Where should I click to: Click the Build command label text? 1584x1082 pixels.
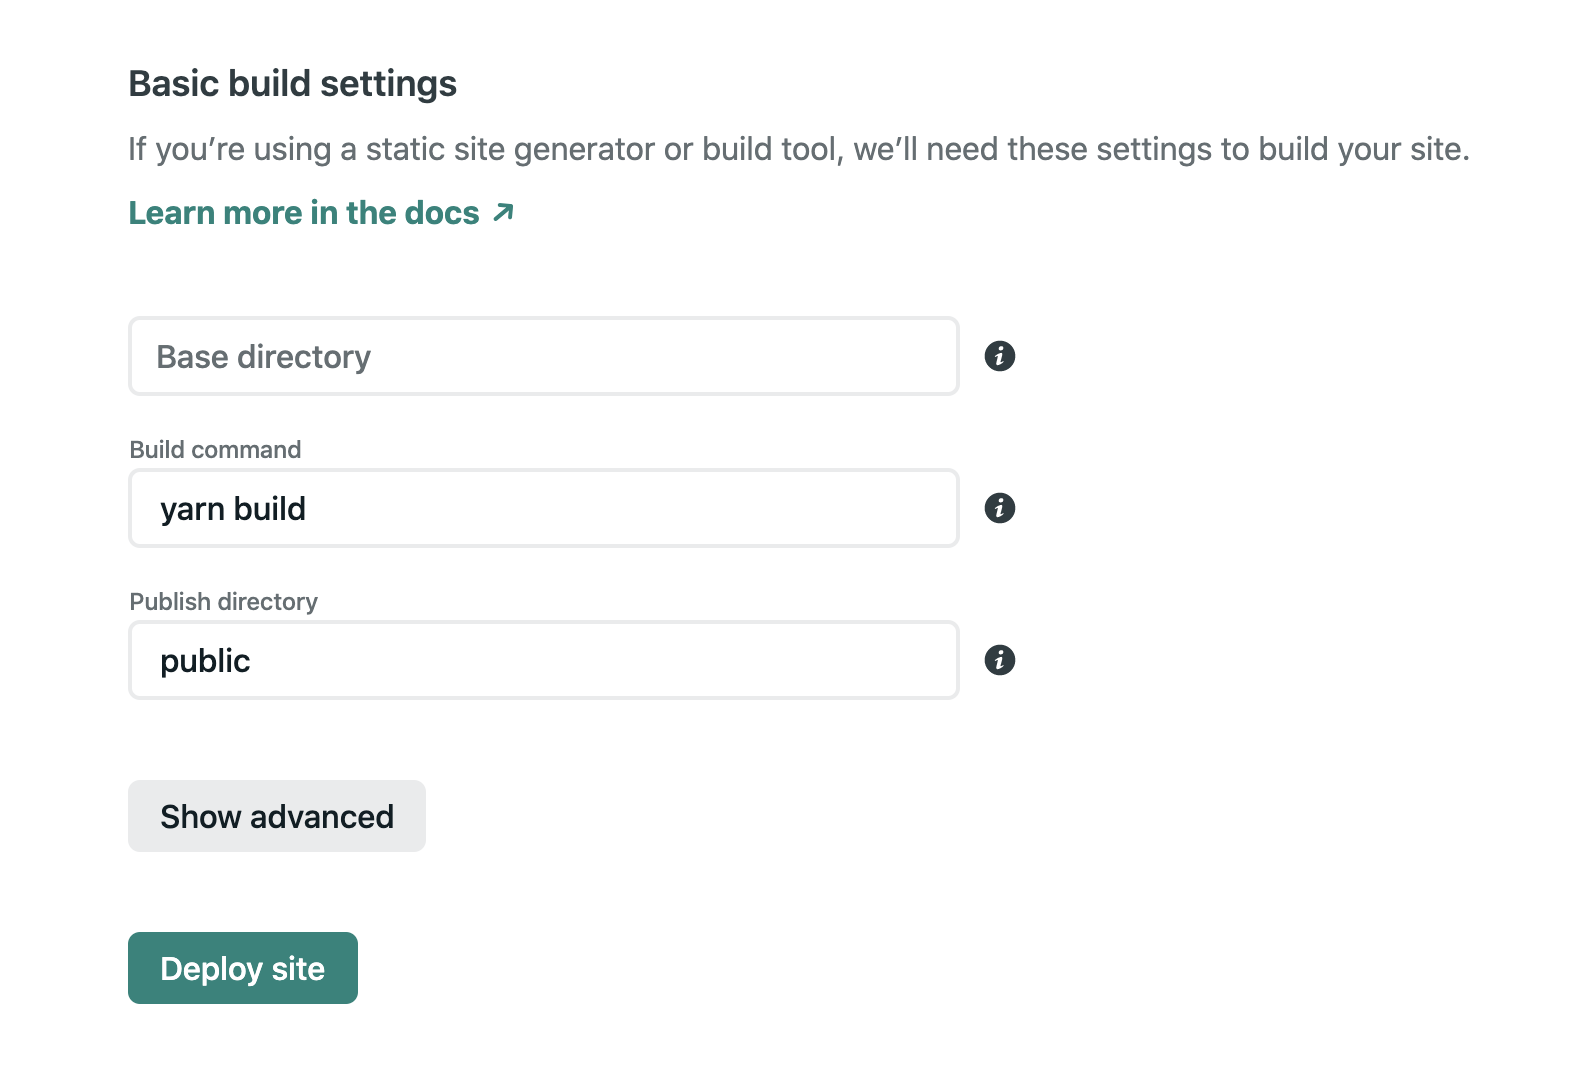215,450
